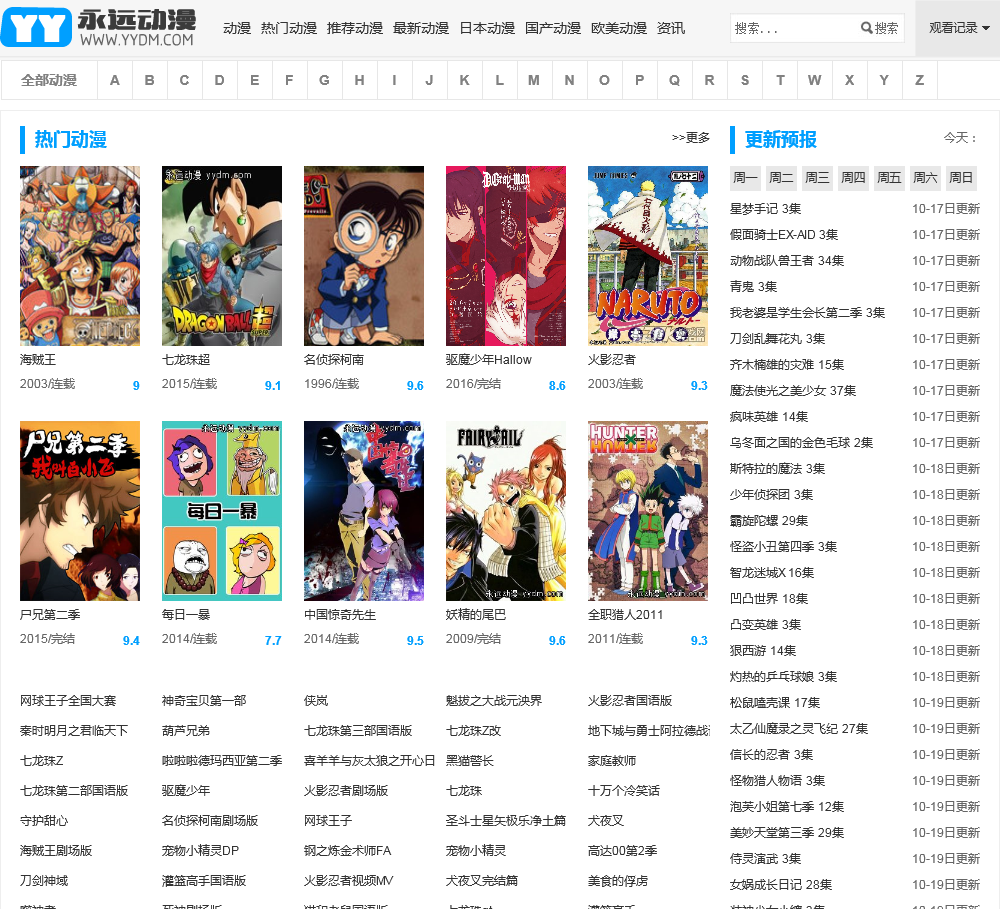Select the 全部动漫 filter tab
Viewport: 1000px width, 909px height.
[49, 80]
